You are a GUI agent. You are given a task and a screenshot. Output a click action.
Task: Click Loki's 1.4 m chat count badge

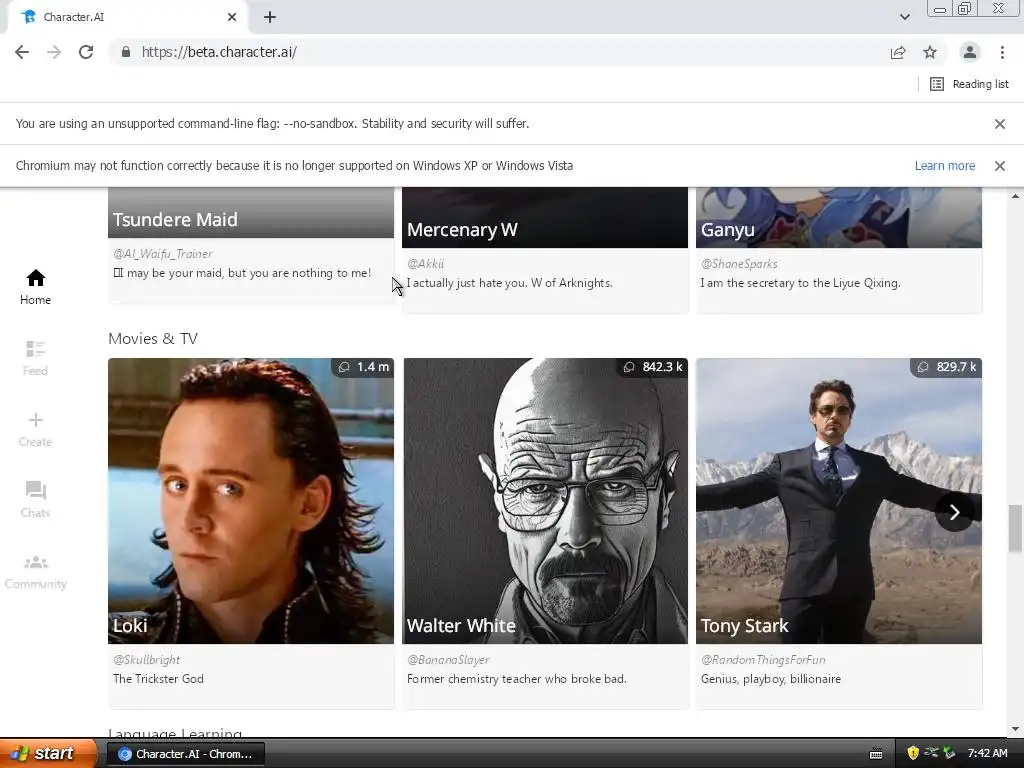[363, 367]
